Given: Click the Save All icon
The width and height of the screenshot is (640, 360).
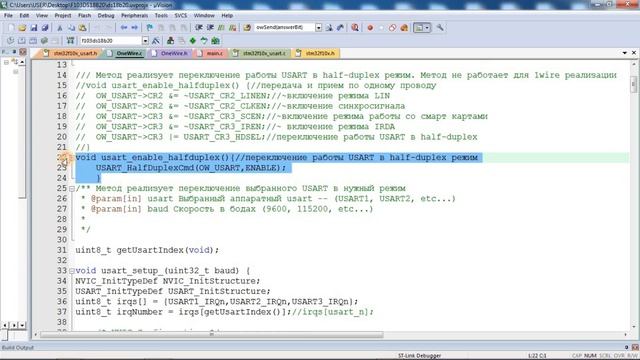Looking at the screenshot, I should click(x=45, y=28).
